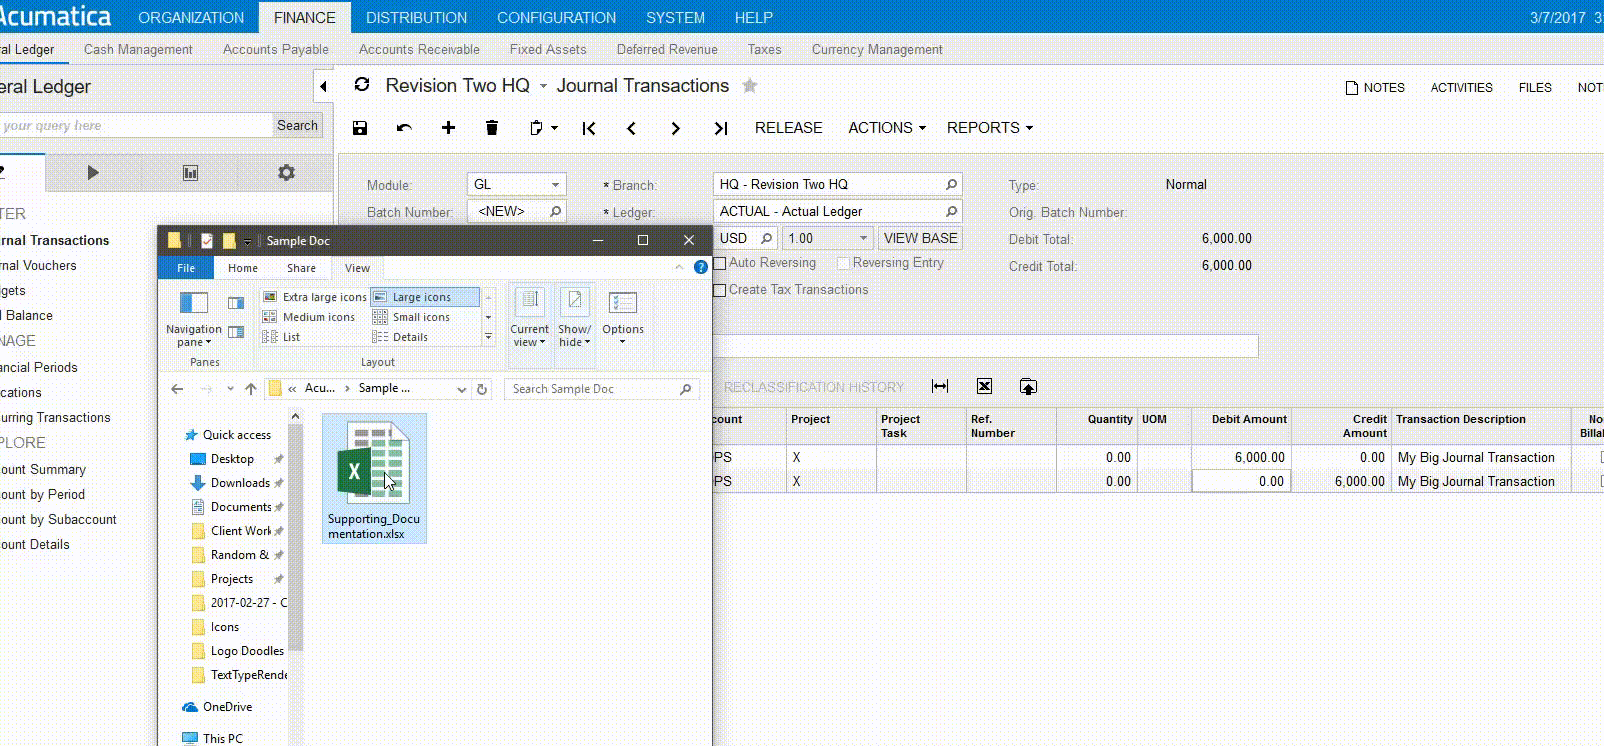
Task: Open Currency USD lookup magnifier
Action: [x=766, y=238]
